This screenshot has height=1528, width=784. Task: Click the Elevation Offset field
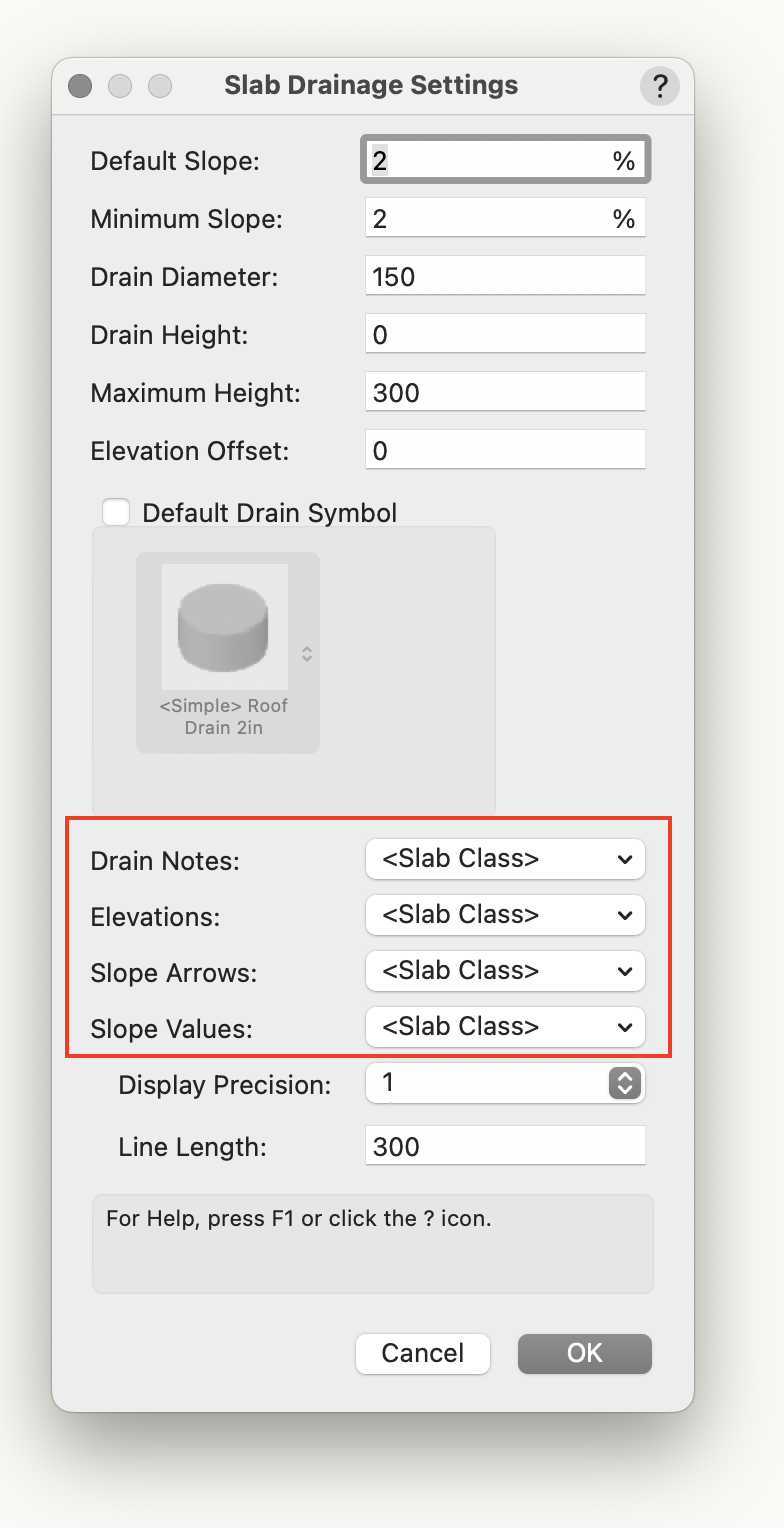coord(505,451)
